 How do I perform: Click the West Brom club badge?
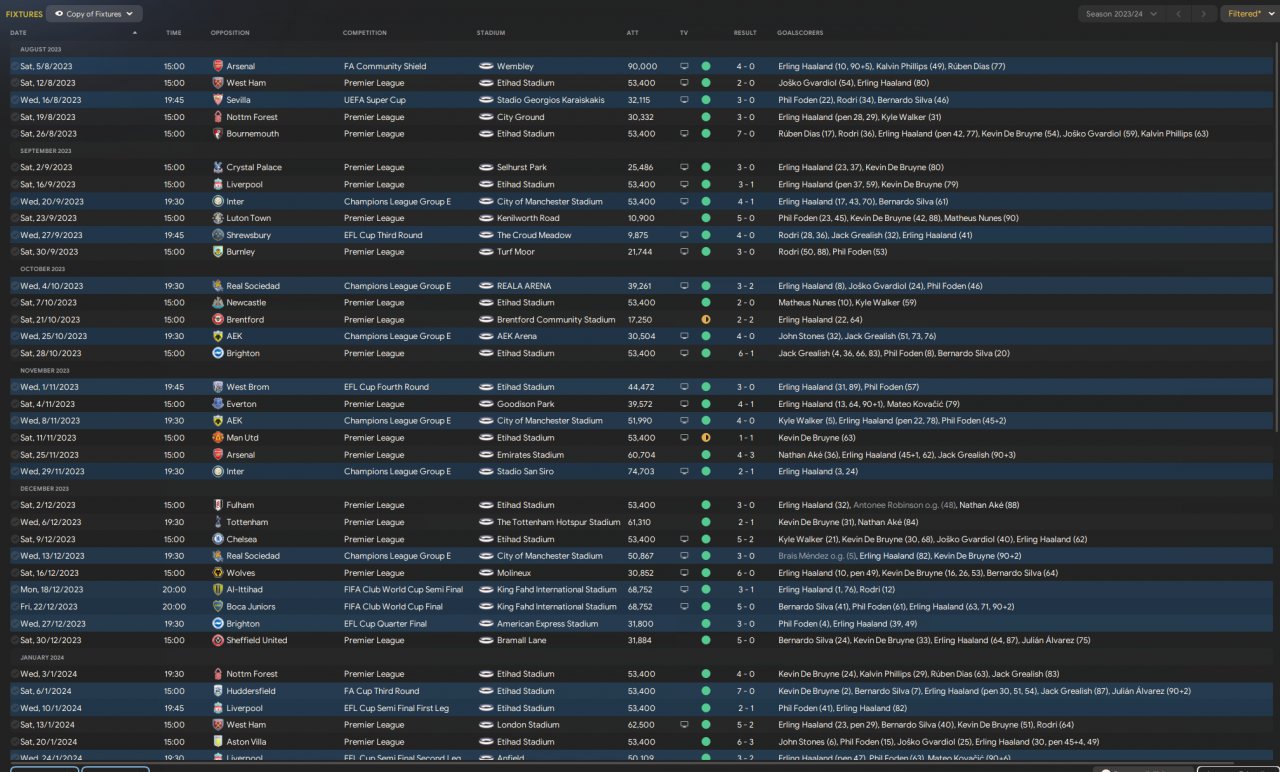pyautogui.click(x=218, y=387)
